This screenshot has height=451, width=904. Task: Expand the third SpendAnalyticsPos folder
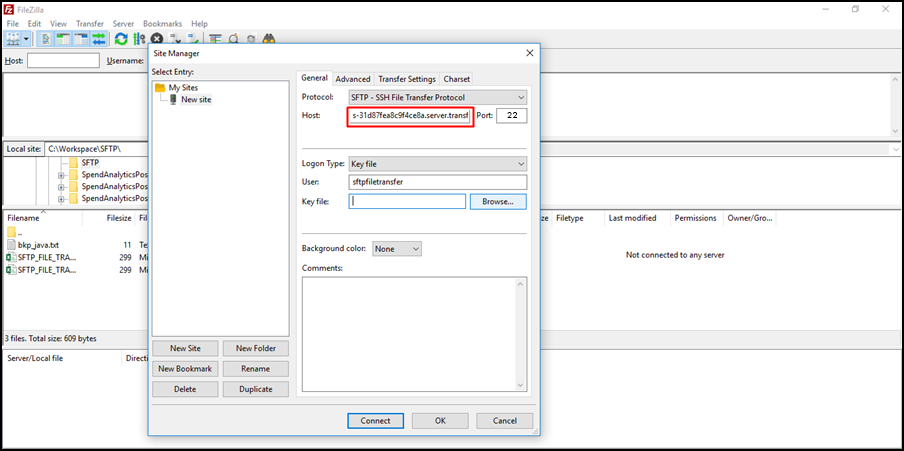pyautogui.click(x=61, y=199)
